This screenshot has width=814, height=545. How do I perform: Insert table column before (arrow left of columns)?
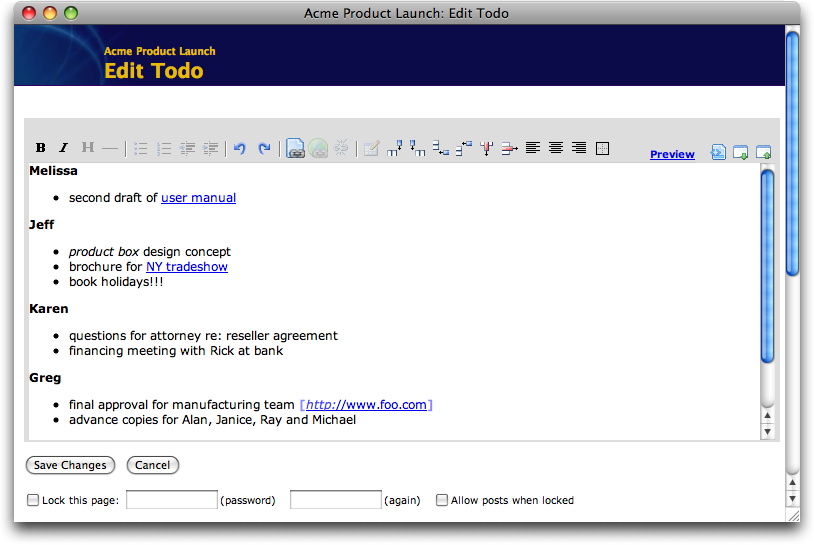pyautogui.click(x=417, y=148)
